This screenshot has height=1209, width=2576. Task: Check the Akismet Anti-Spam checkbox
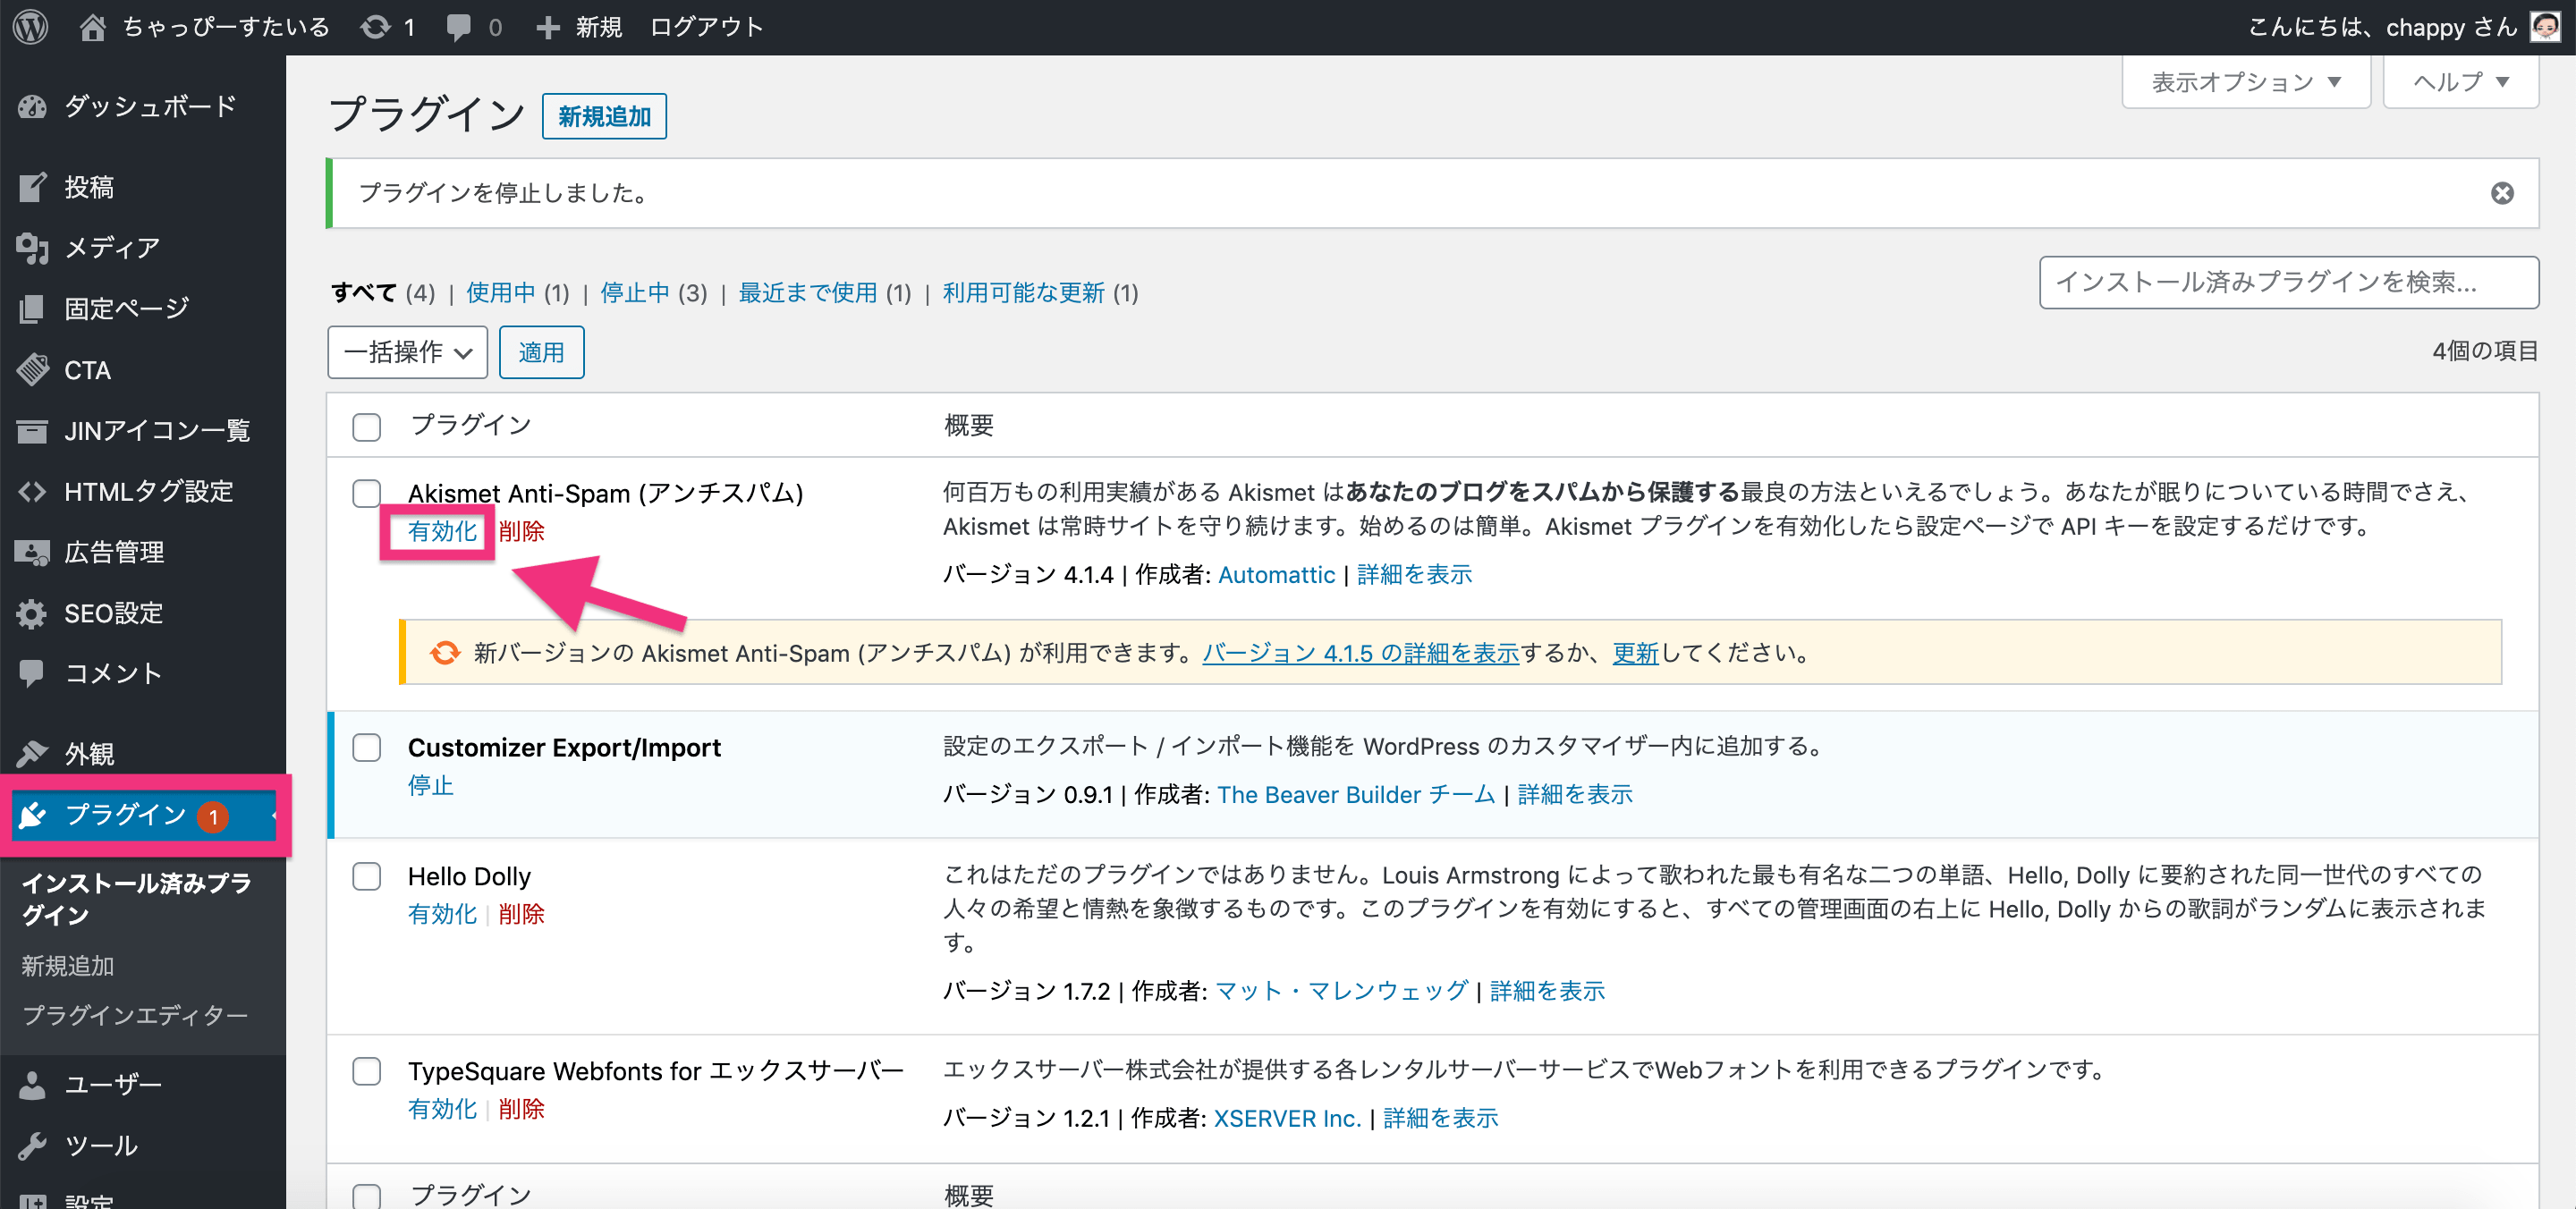point(367,493)
